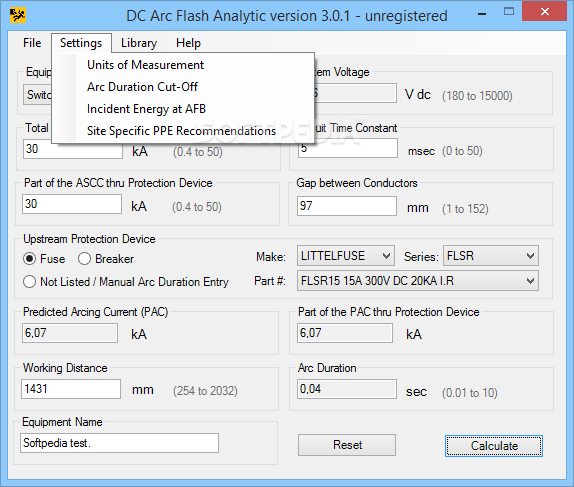Select the Breaker radio button
This screenshot has width=574, height=487.
(106, 259)
